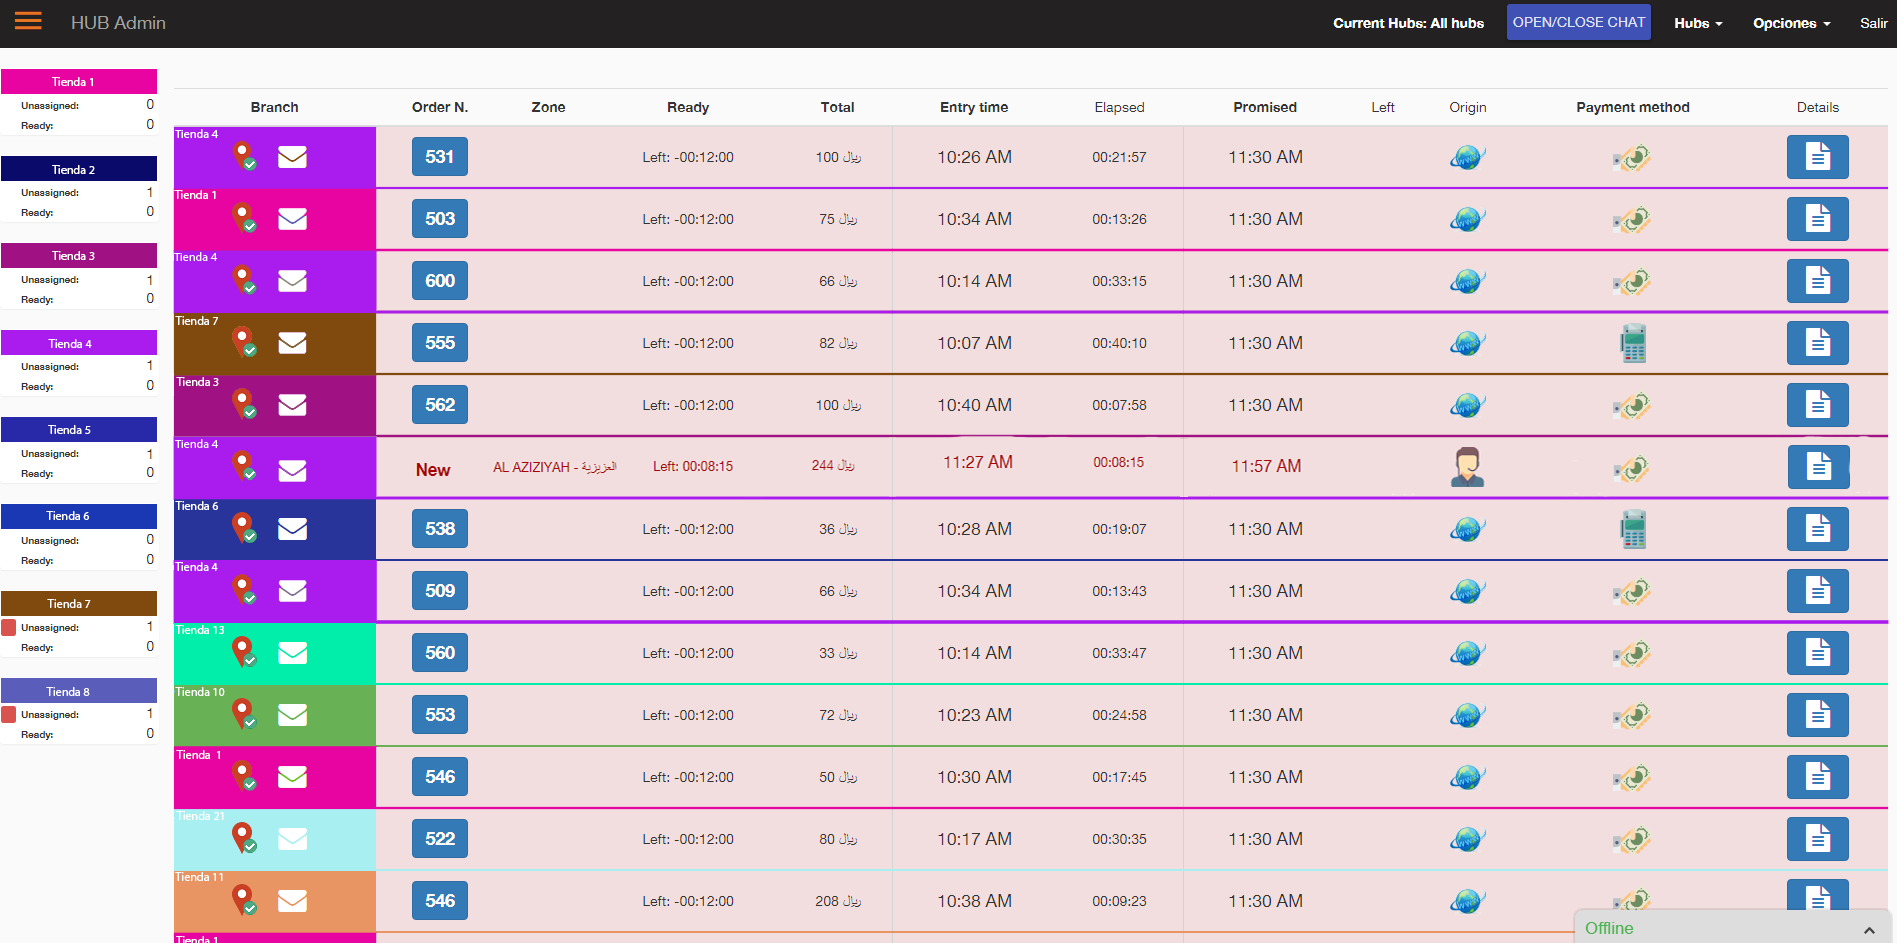Toggle the red checkbox beside Tienda 8 Unassigned
This screenshot has width=1897, height=943.
[x=9, y=715]
